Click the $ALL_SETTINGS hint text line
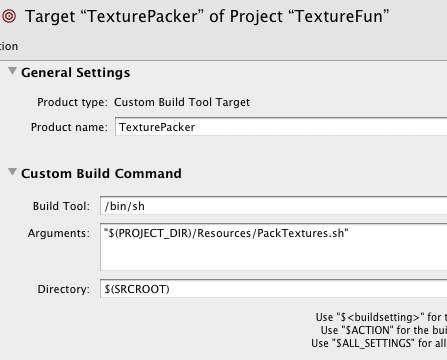Viewport: 447px width, 360px height. tap(379, 343)
